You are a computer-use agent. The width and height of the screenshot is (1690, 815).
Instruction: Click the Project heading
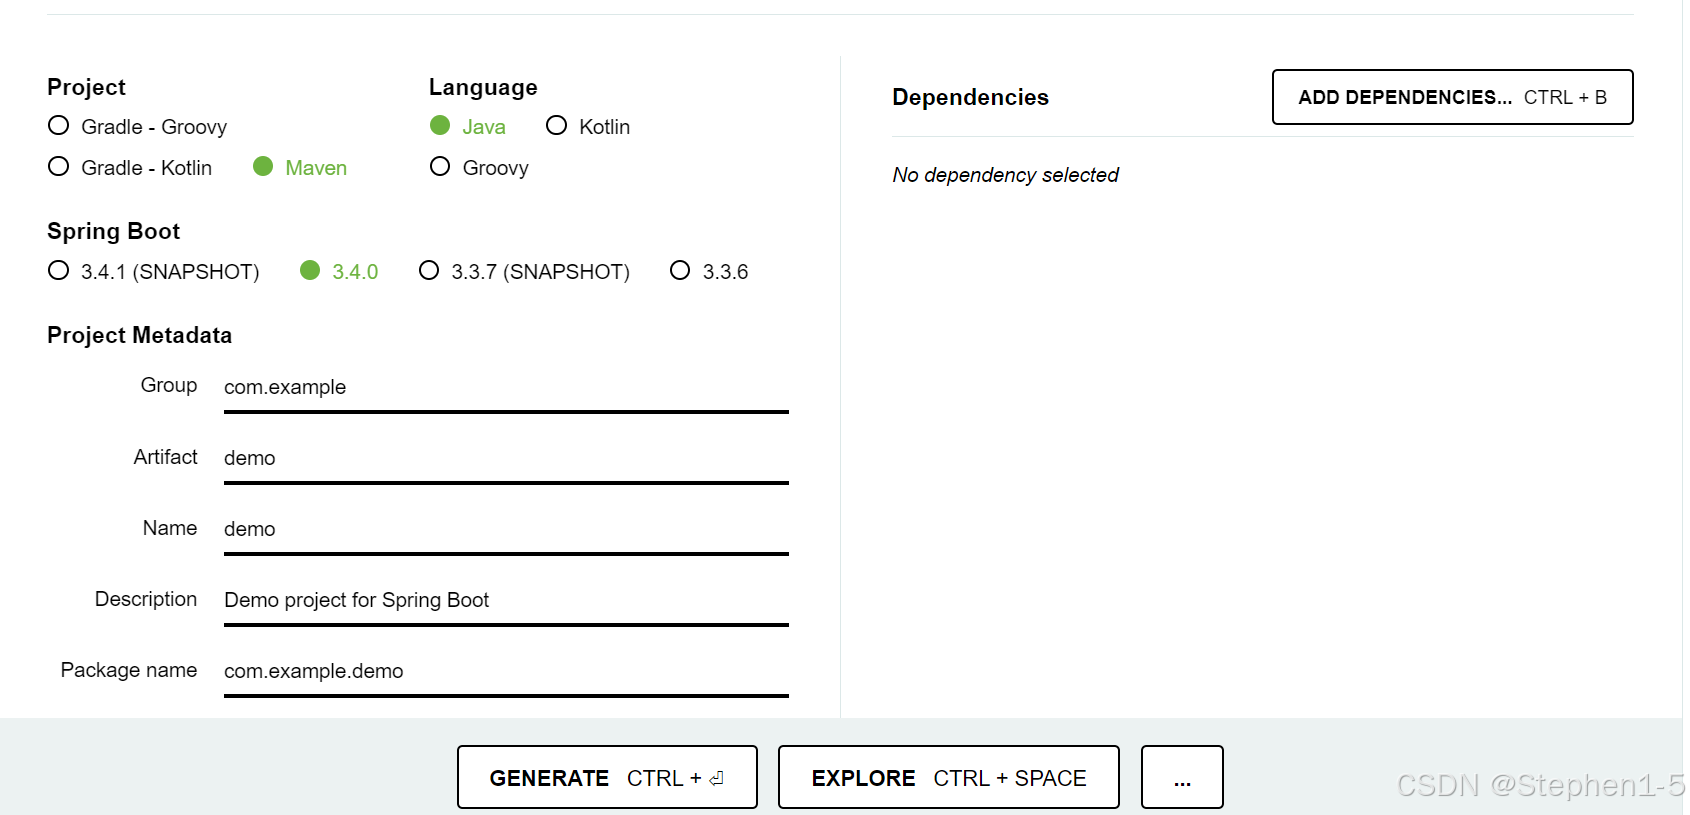(86, 87)
